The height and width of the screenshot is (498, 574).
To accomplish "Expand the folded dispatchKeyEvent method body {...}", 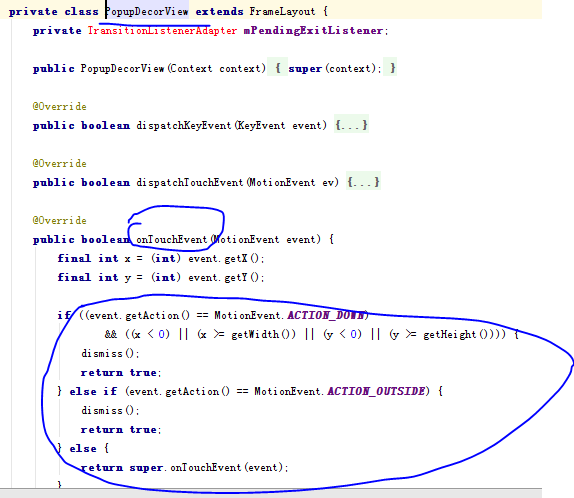I will (x=351, y=125).
